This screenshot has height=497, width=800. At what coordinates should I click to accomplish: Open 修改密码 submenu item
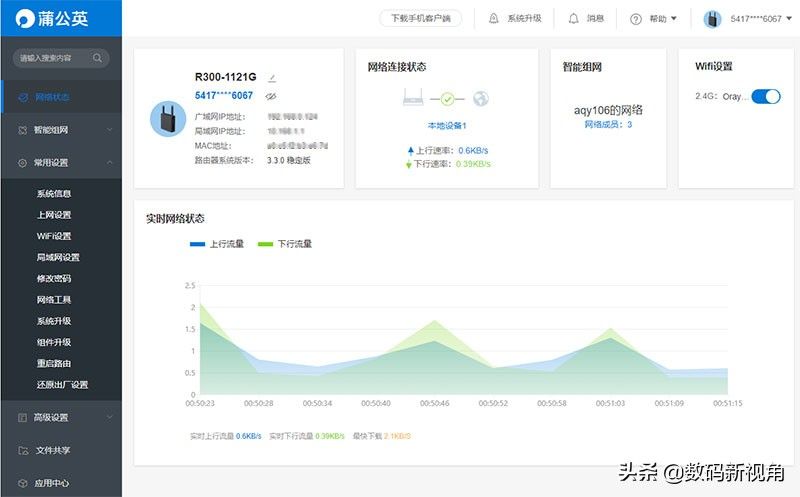[54, 279]
